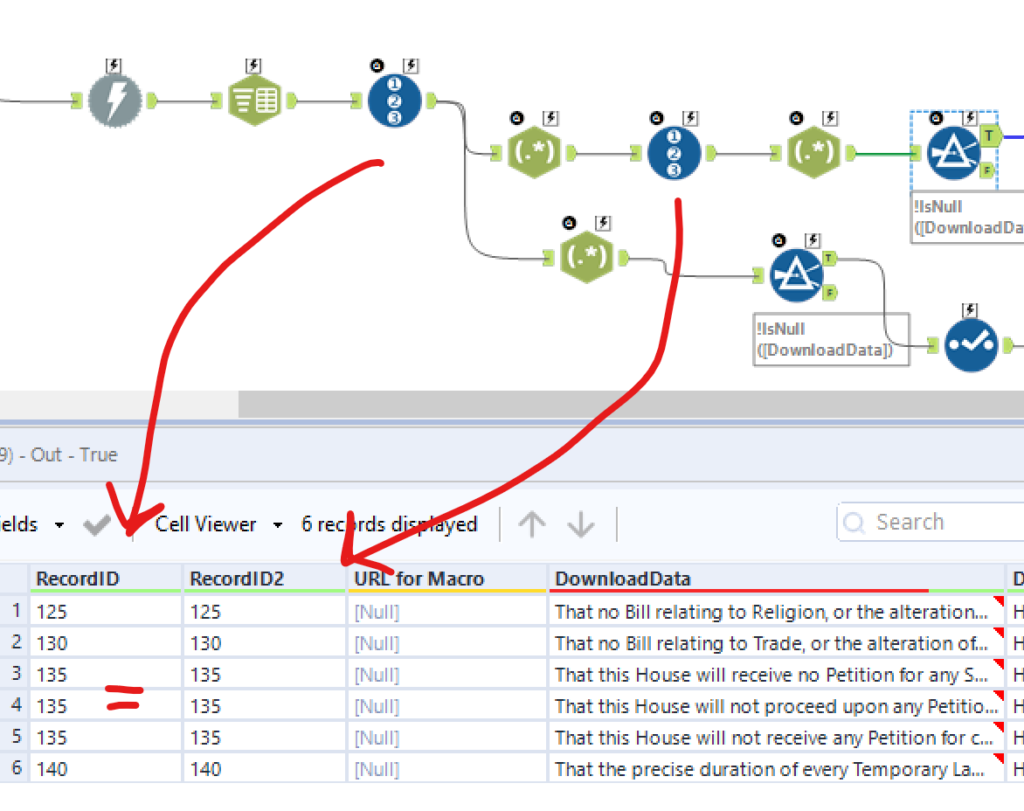Click cell 'That this House will receive no Petition'
The height and width of the screenshot is (811, 1024).
pyautogui.click(x=776, y=675)
